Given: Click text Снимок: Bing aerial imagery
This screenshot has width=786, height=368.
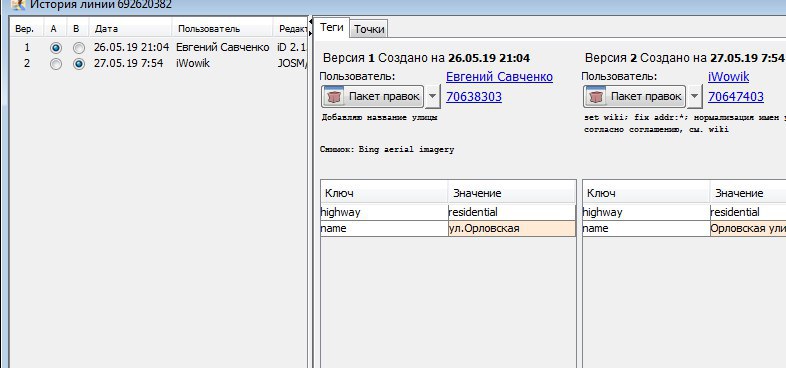Looking at the screenshot, I should coord(387,149).
